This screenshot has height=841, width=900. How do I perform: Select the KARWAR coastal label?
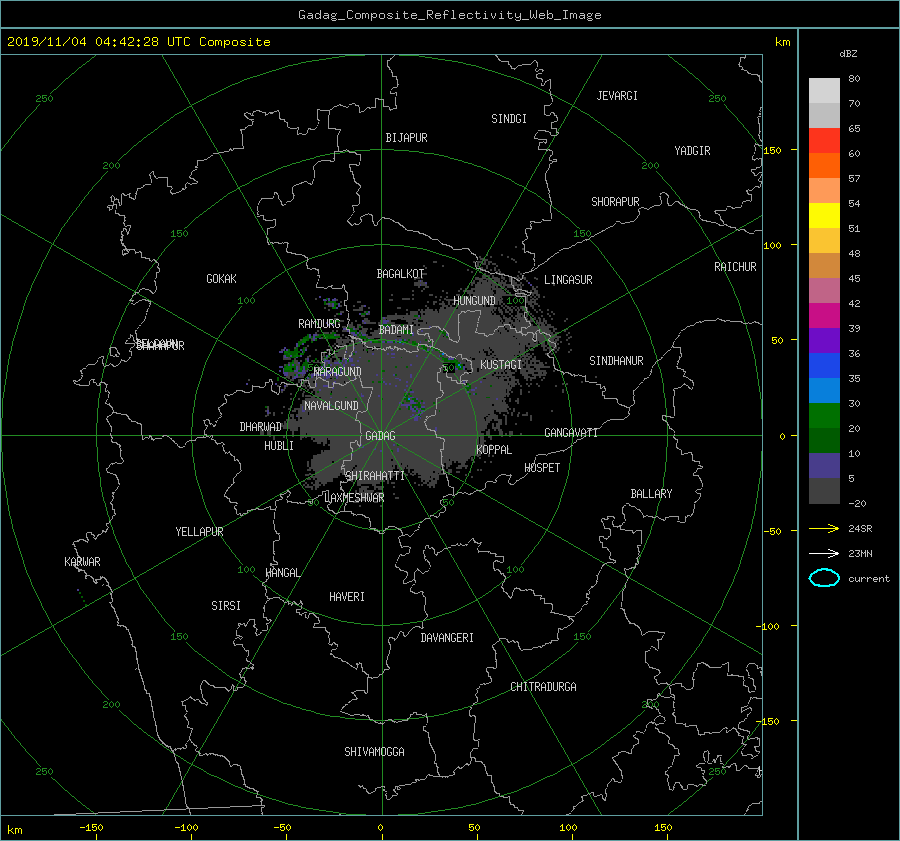coord(82,562)
